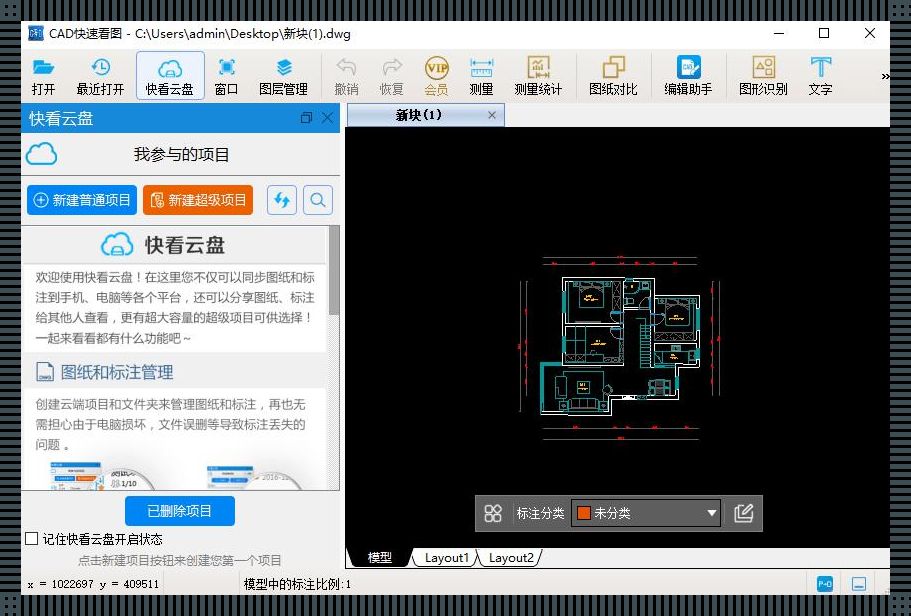
Task: Click the status bar panel toggle icon
Action: pyautogui.click(x=859, y=584)
